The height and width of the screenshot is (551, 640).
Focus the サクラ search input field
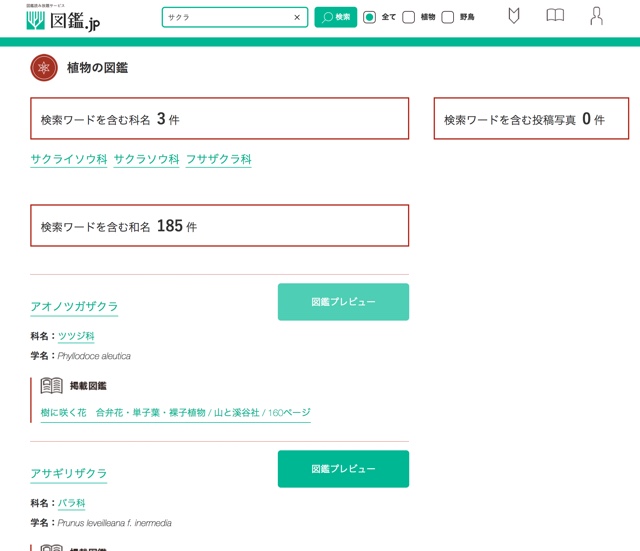227,17
